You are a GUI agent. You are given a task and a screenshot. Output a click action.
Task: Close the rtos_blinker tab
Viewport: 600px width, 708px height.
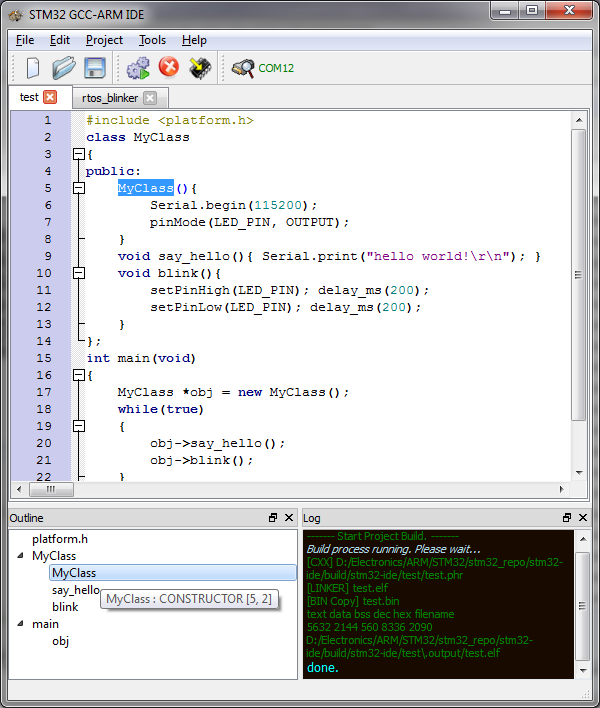[150, 98]
